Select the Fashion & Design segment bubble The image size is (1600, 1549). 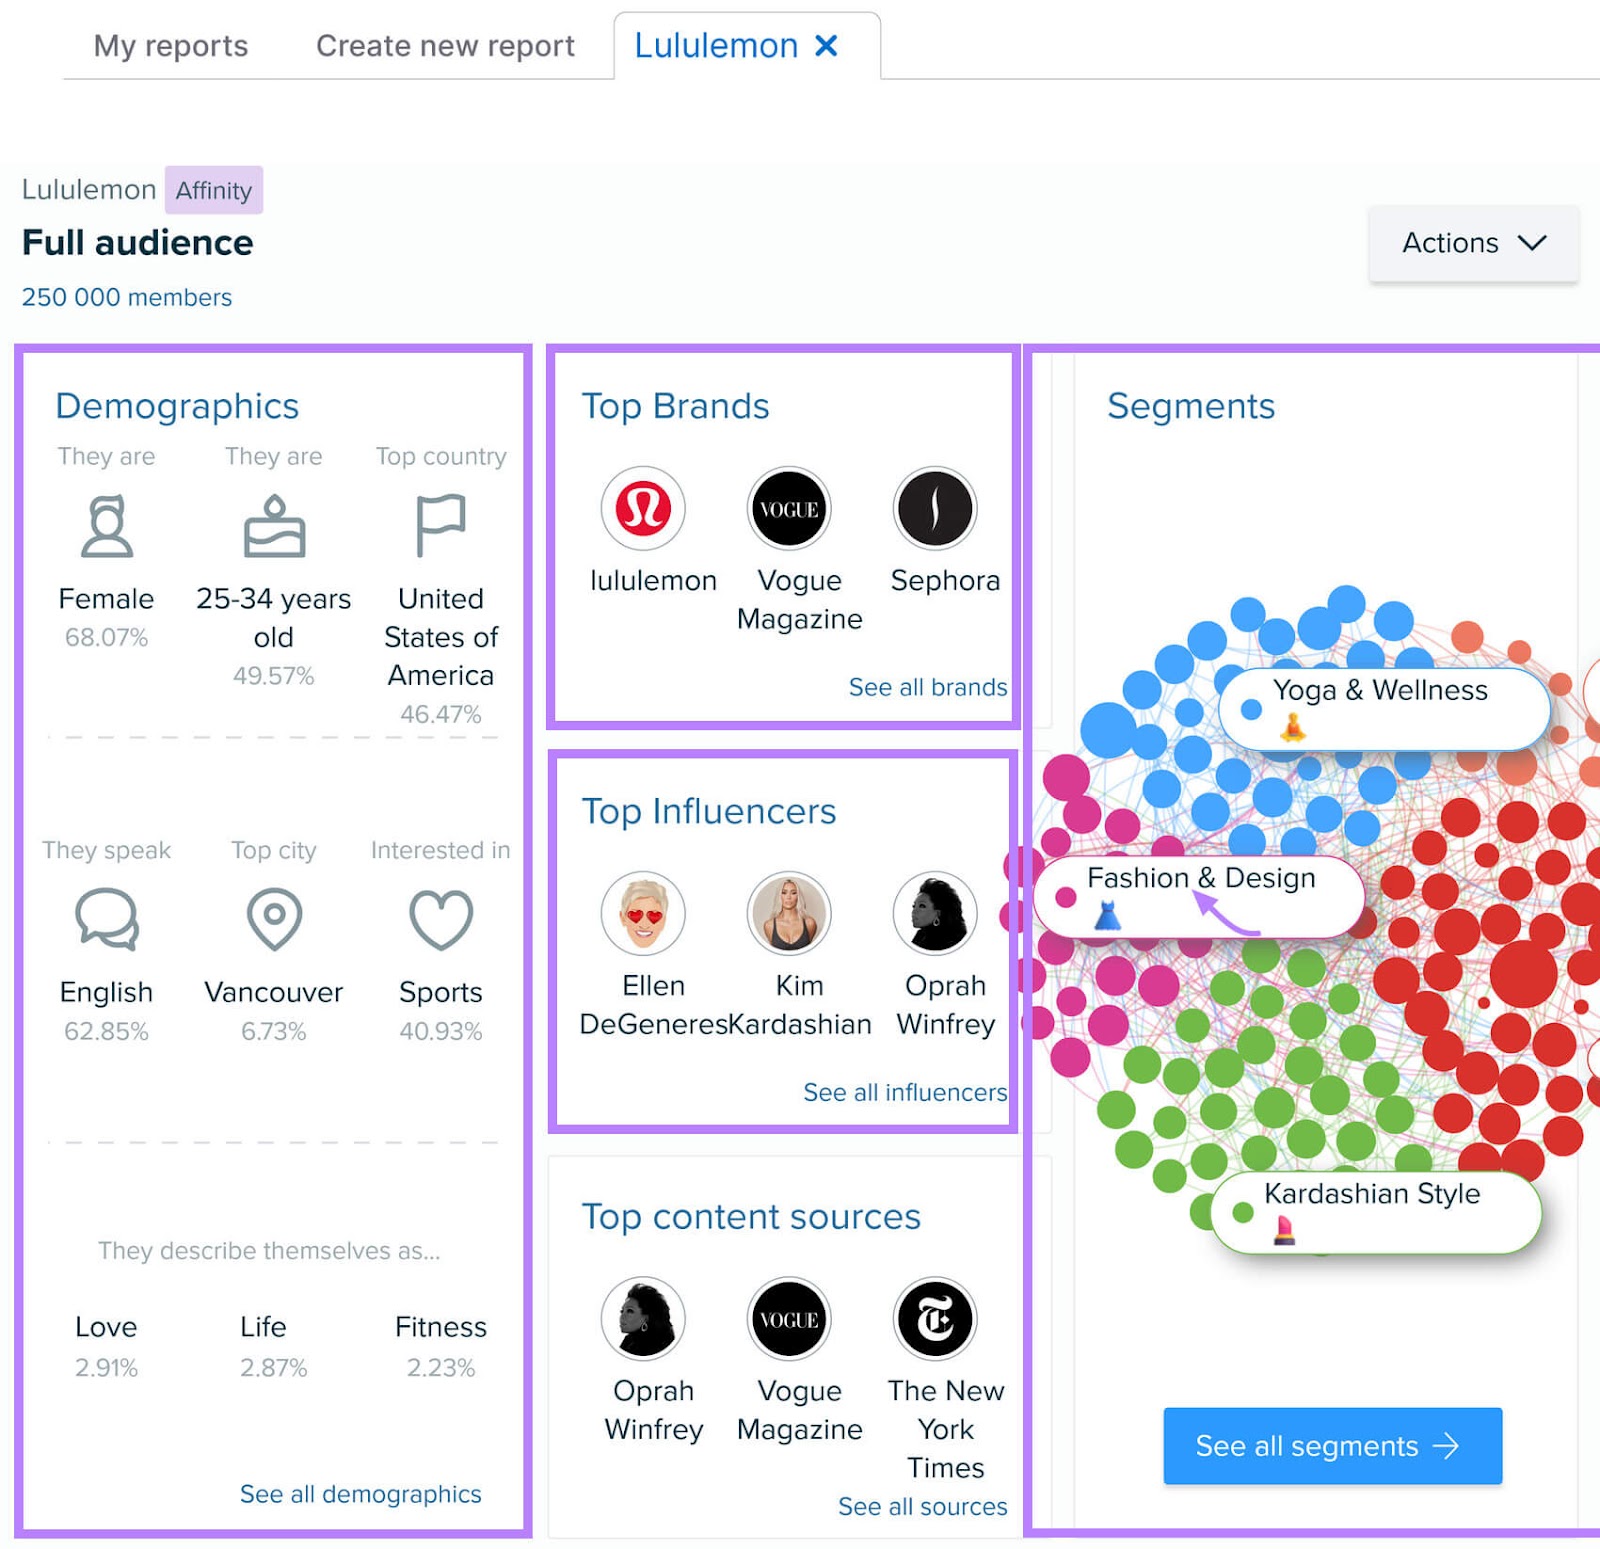[x=1200, y=893]
